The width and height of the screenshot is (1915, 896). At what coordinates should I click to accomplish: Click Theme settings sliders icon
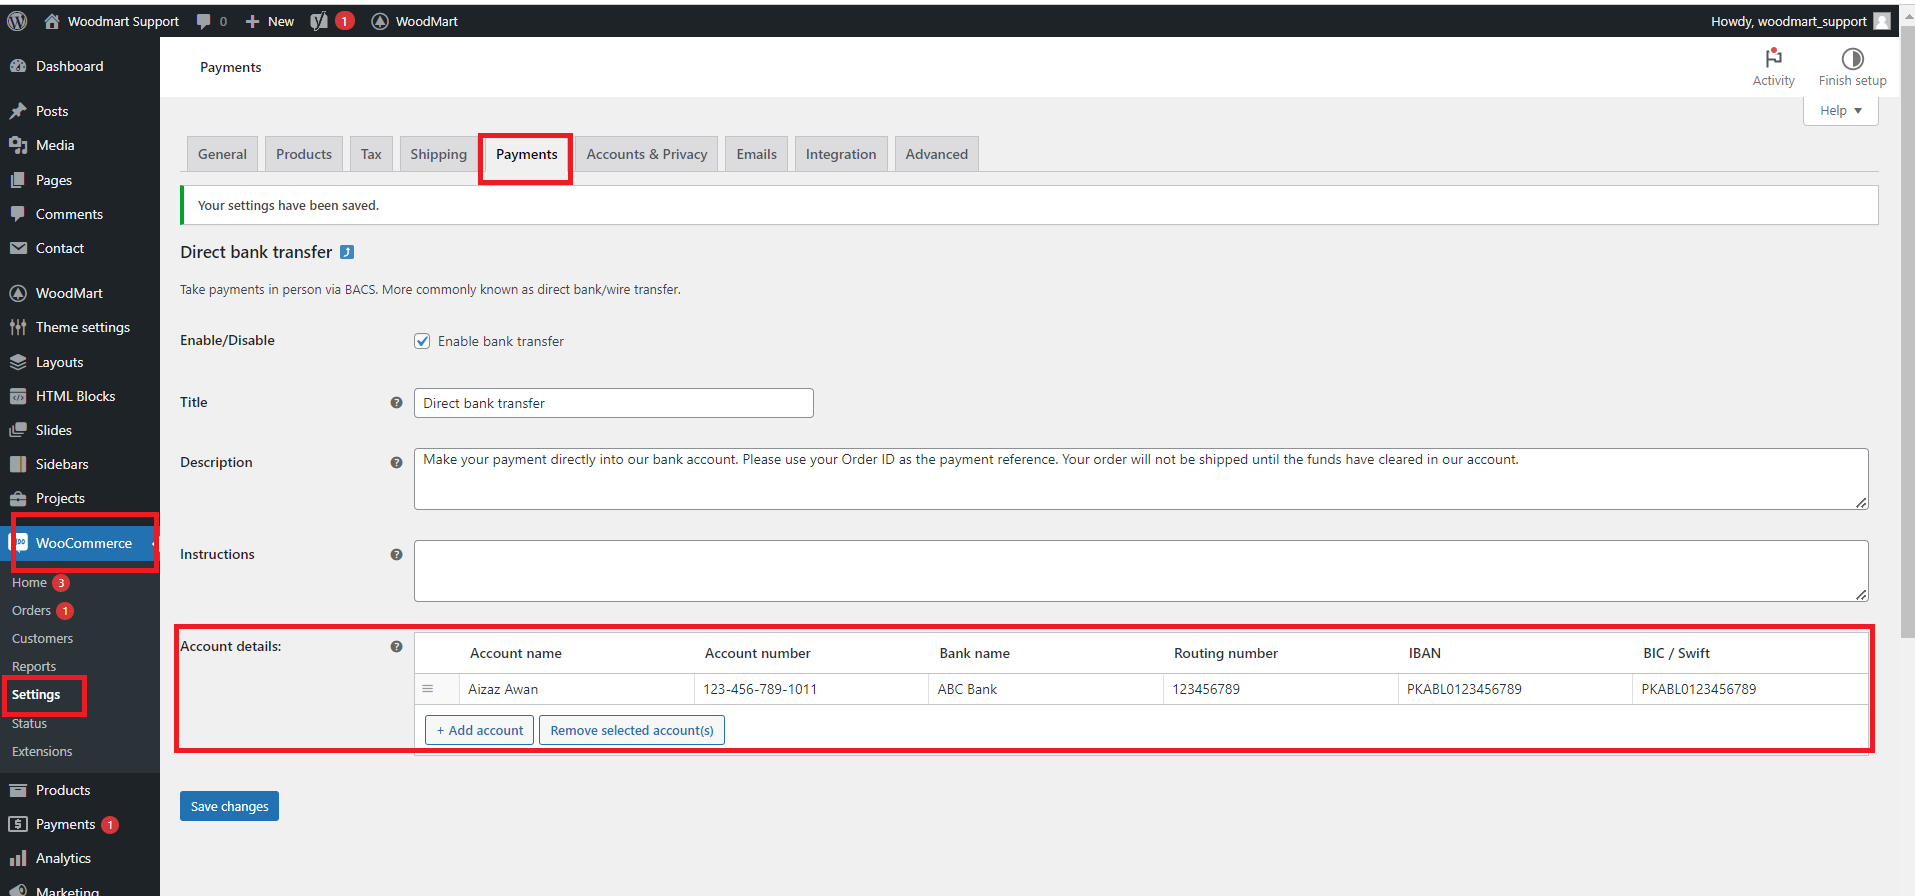pyautogui.click(x=18, y=327)
